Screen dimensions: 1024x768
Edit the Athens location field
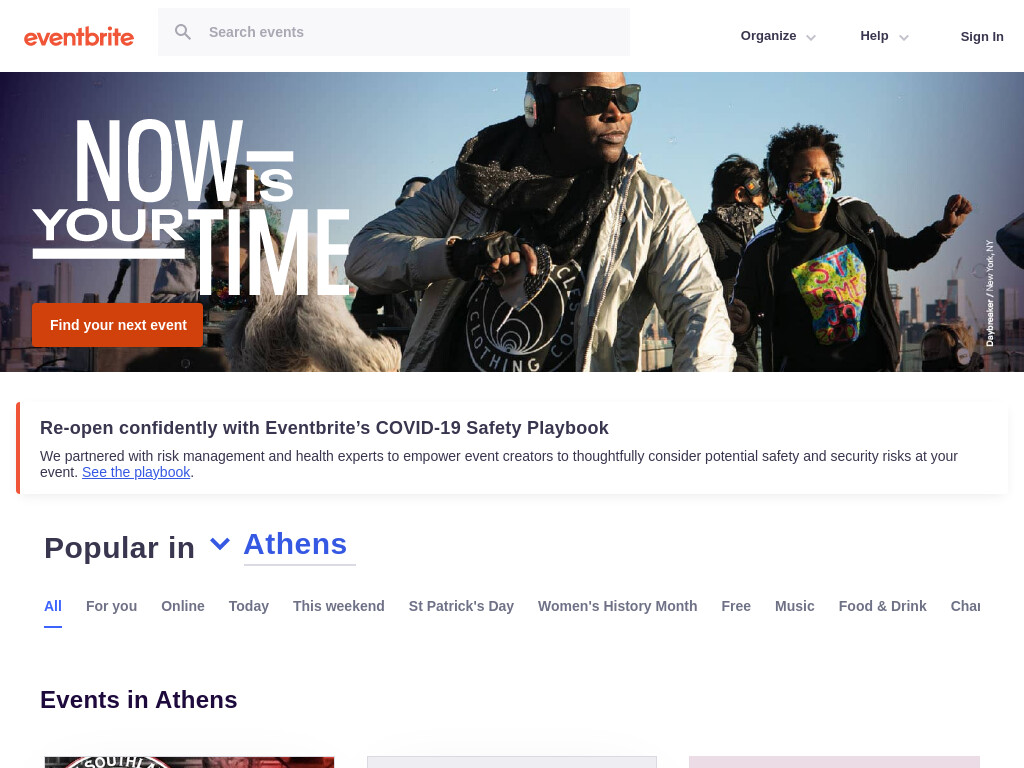click(299, 545)
